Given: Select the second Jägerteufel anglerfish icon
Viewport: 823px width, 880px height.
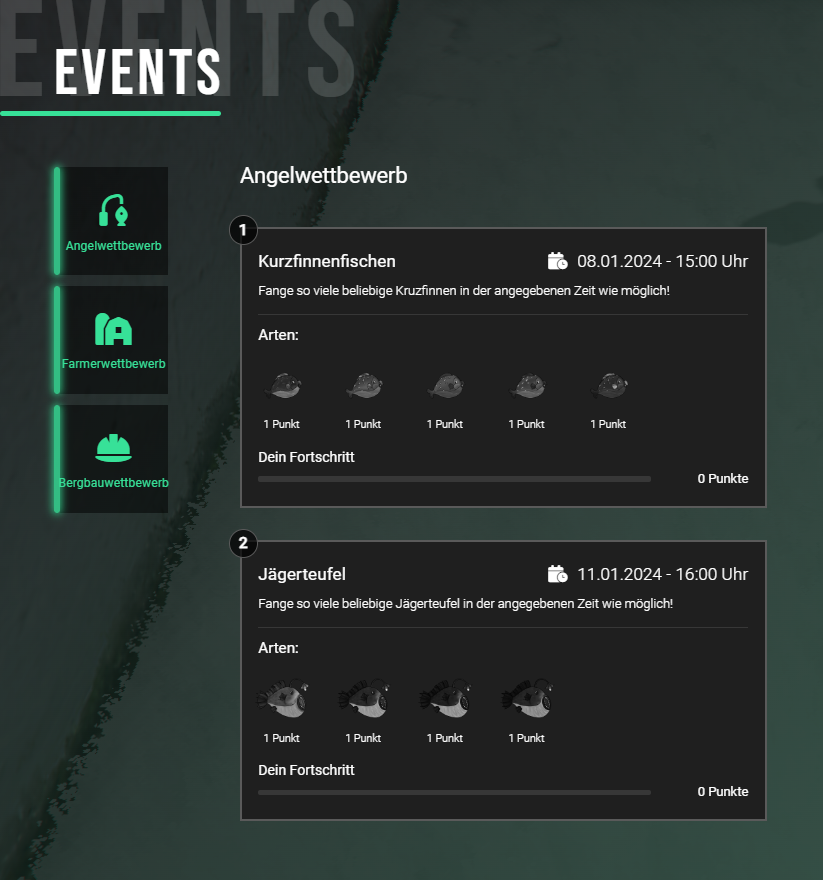Looking at the screenshot, I should click(x=364, y=698).
